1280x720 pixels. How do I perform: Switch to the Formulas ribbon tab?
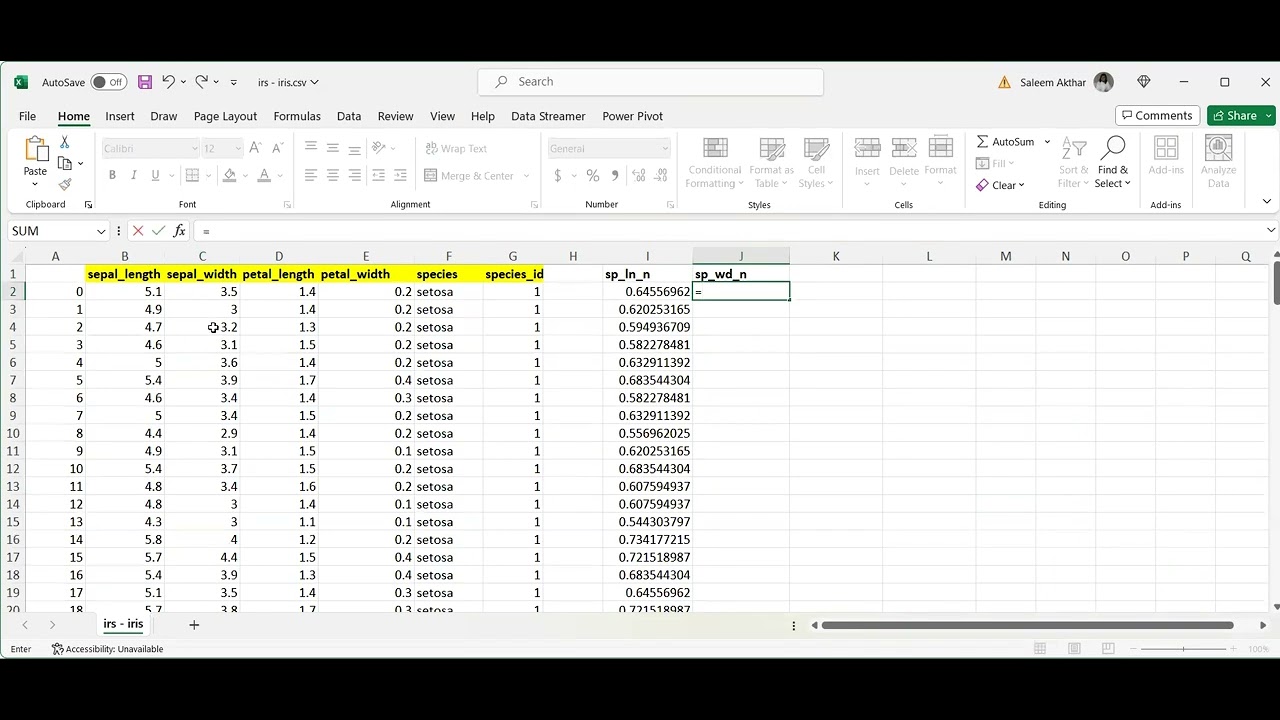(x=297, y=116)
